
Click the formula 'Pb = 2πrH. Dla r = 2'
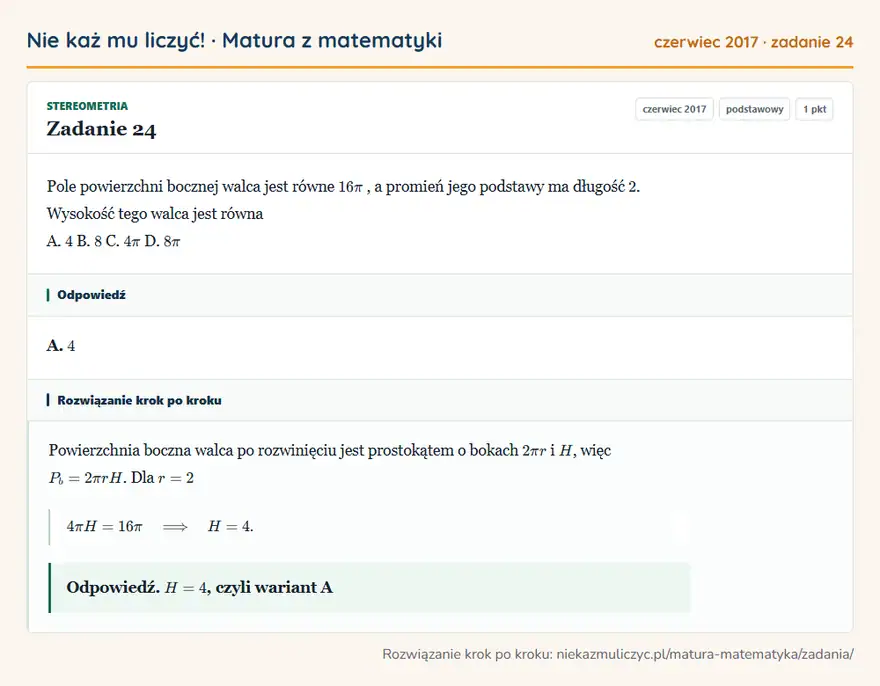point(121,478)
